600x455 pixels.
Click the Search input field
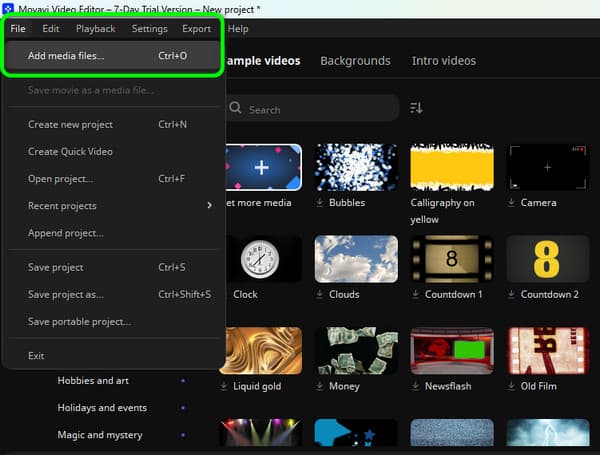pyautogui.click(x=313, y=109)
